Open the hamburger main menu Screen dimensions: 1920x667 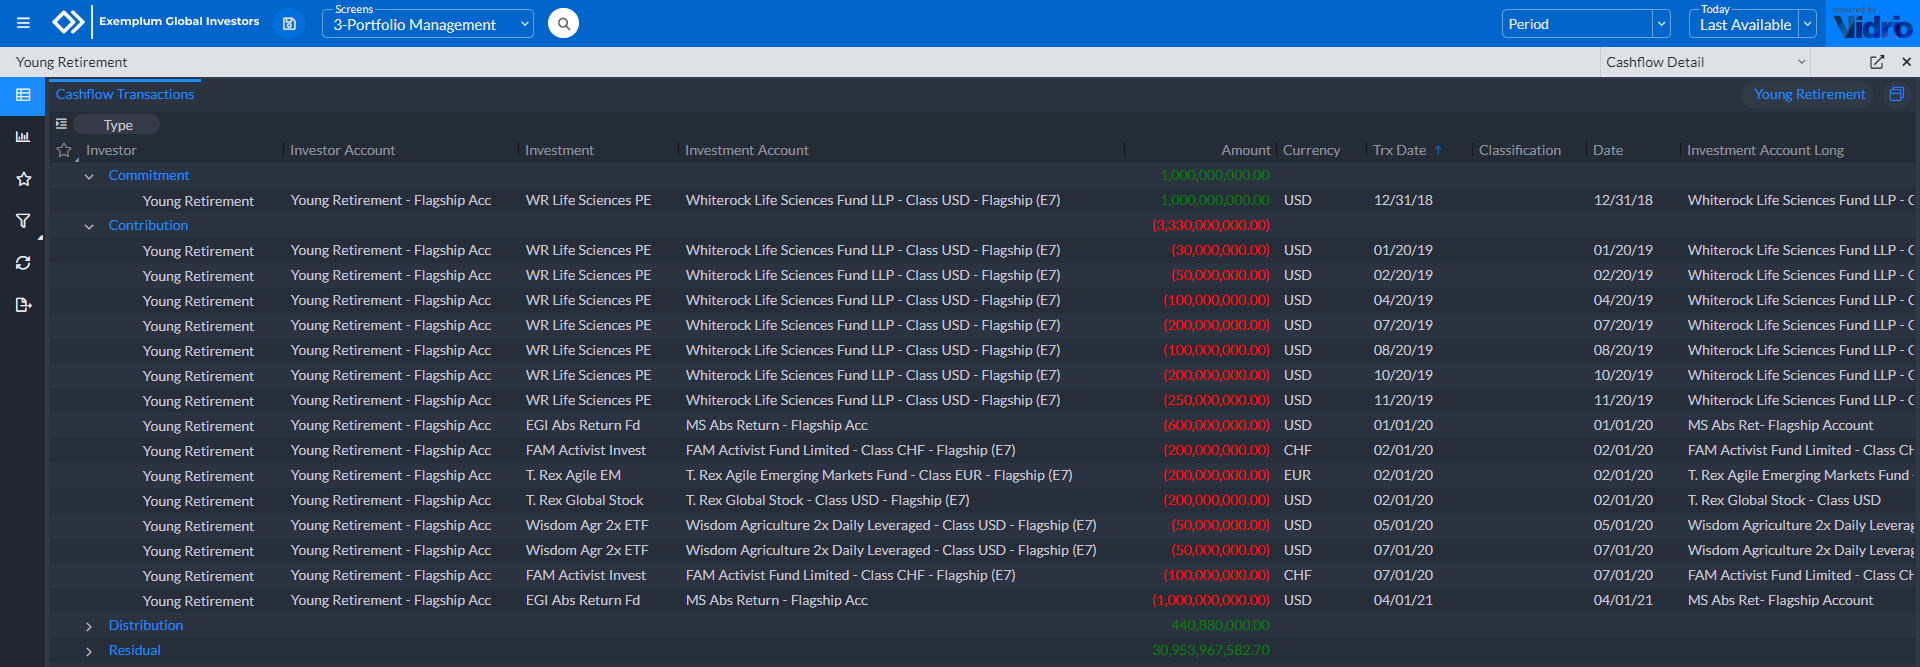[23, 22]
